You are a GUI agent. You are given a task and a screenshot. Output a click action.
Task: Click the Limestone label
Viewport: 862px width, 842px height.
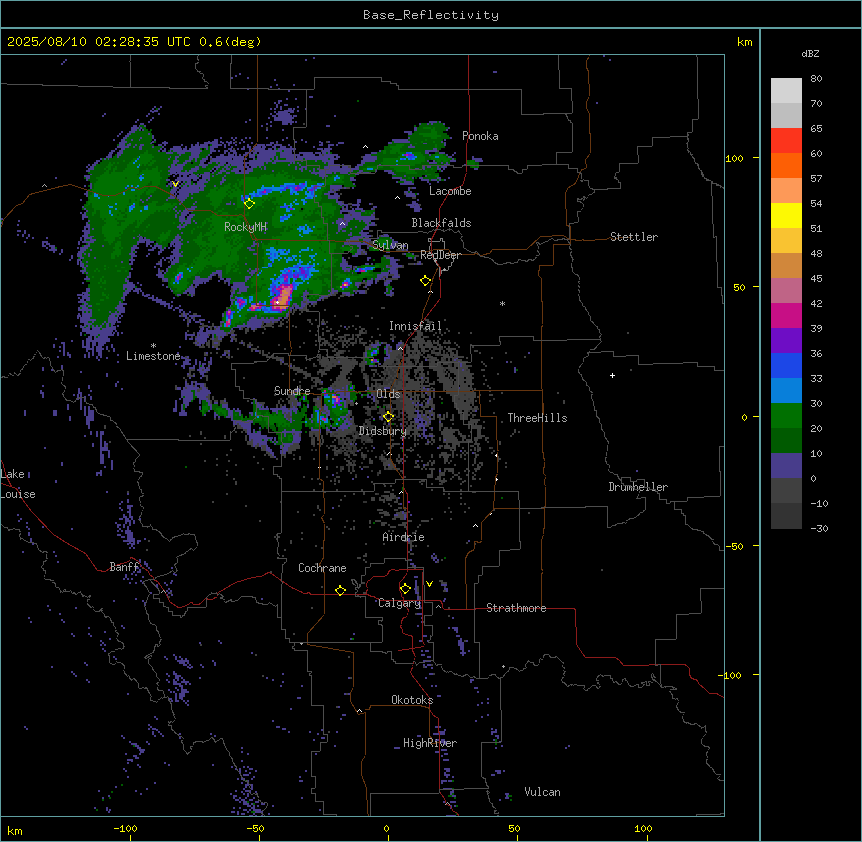tap(153, 356)
